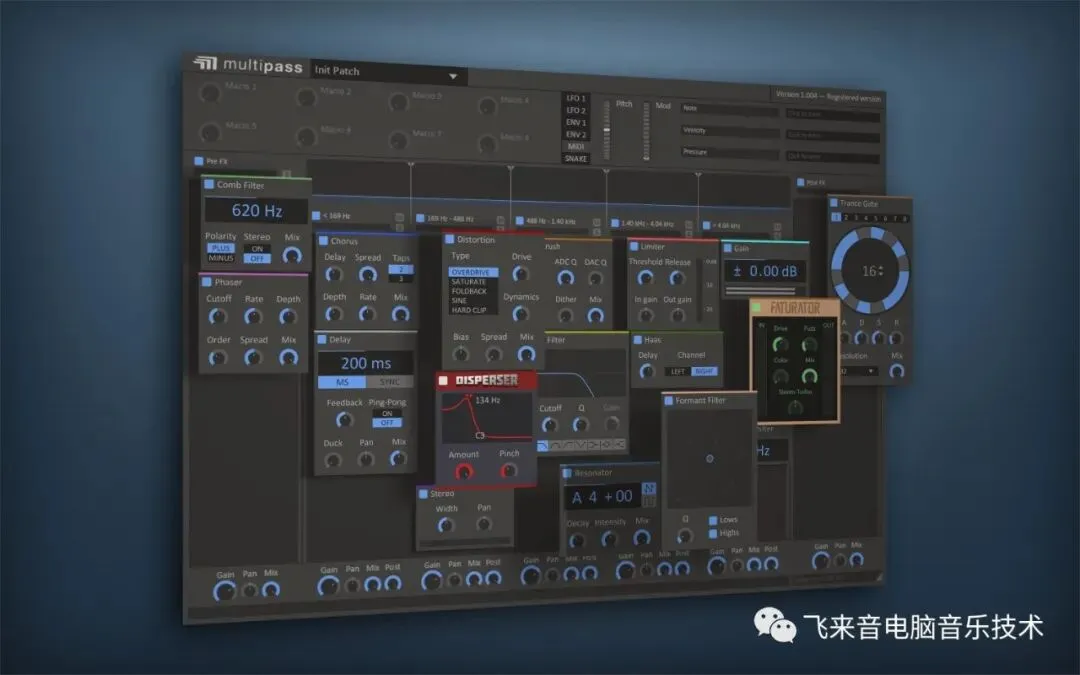This screenshot has height=675, width=1080.
Task: Set Comb Filter polarity to MINUS
Action: (221, 258)
